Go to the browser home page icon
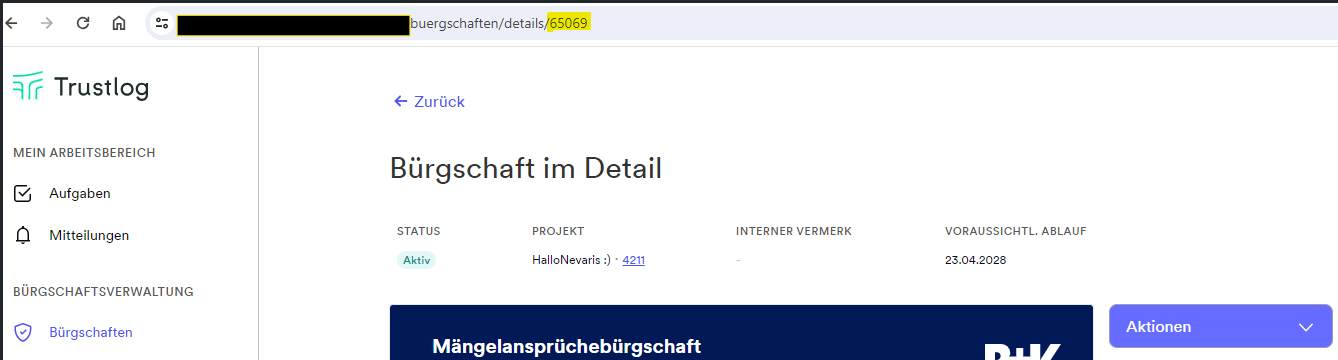Screen dimensions: 1338x360 click(x=119, y=23)
